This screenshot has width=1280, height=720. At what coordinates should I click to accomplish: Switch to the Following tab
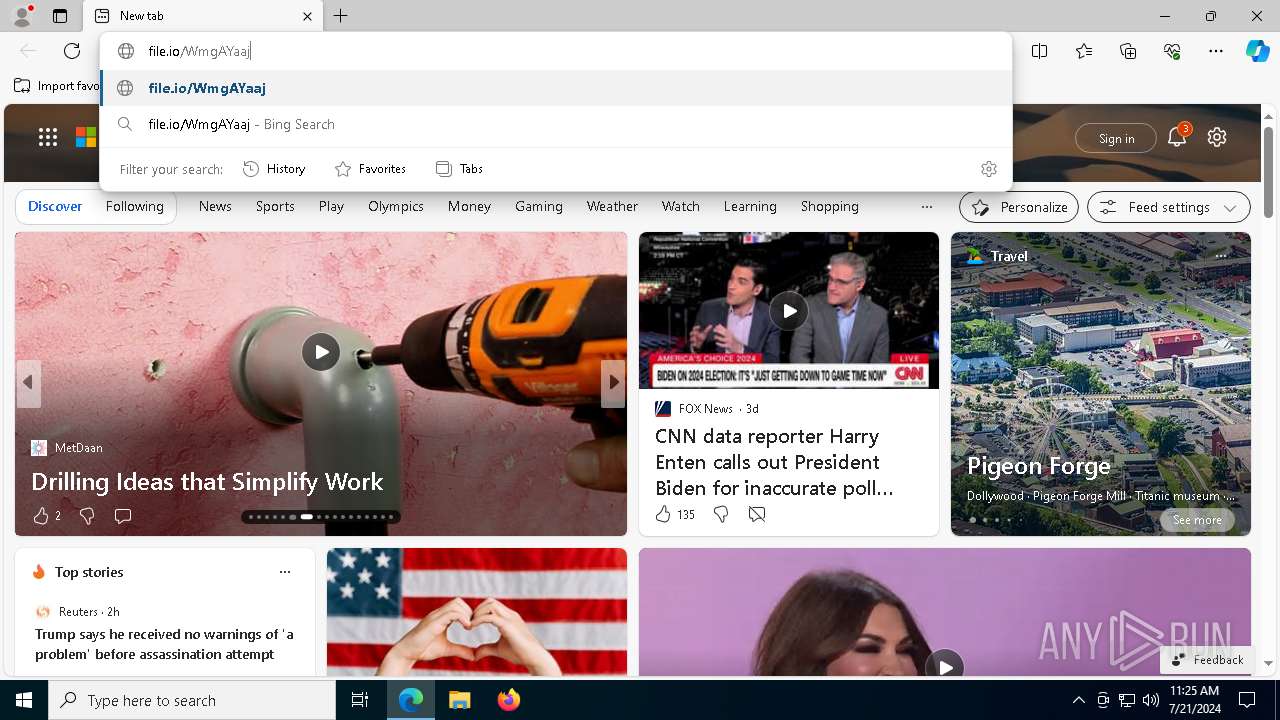click(135, 206)
